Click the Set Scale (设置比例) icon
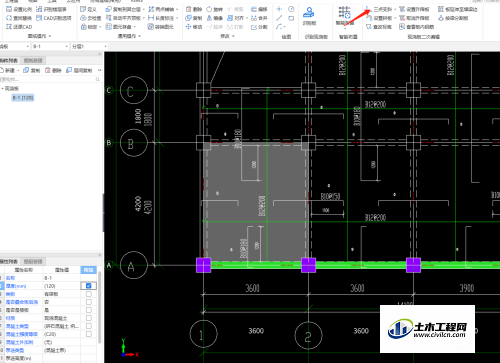This screenshot has height=363, width=500. 9,9
